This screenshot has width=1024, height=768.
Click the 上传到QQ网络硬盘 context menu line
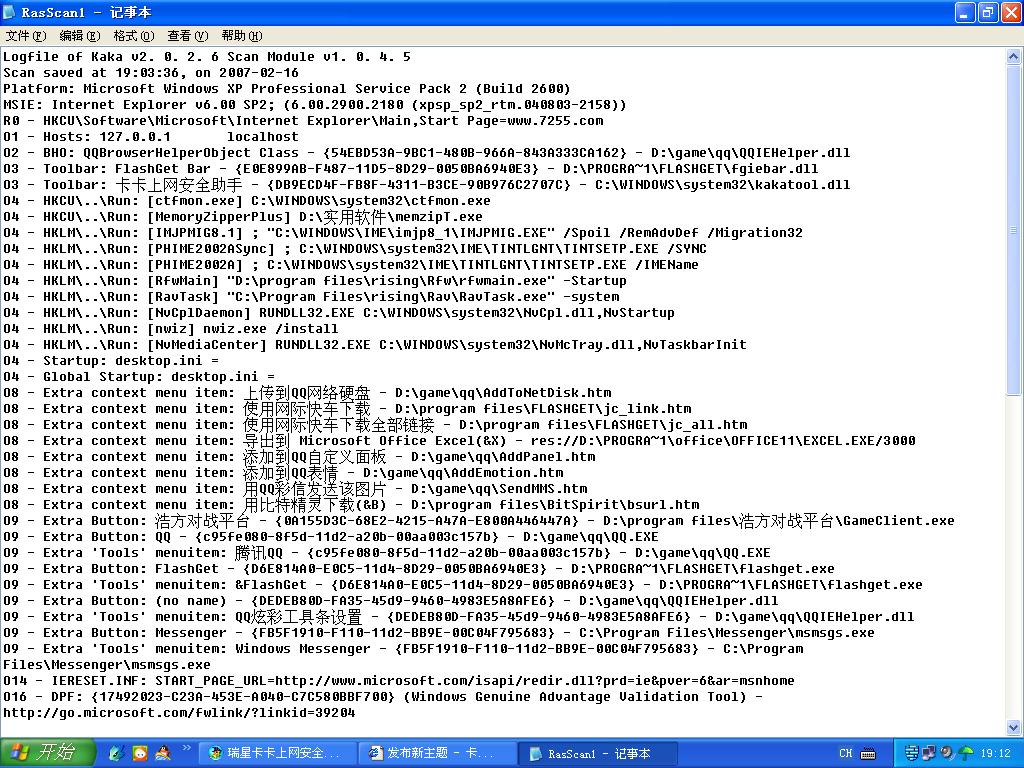307,392
